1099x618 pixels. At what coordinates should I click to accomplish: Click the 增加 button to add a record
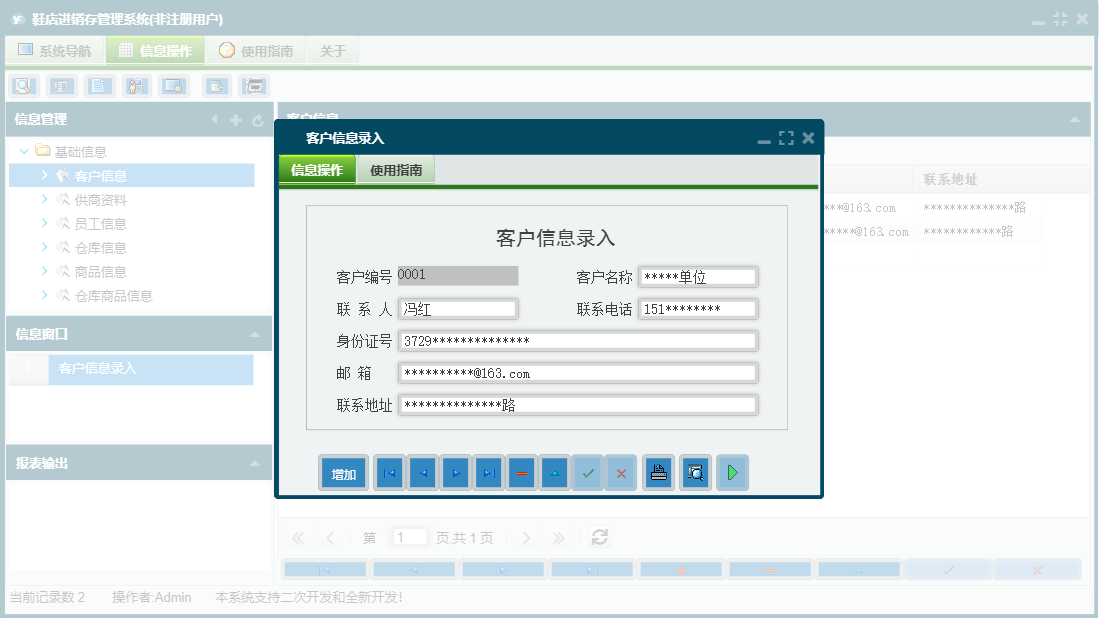[x=343, y=472]
